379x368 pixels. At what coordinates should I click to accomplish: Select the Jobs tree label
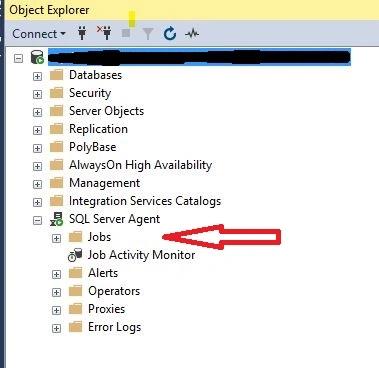[99, 237]
